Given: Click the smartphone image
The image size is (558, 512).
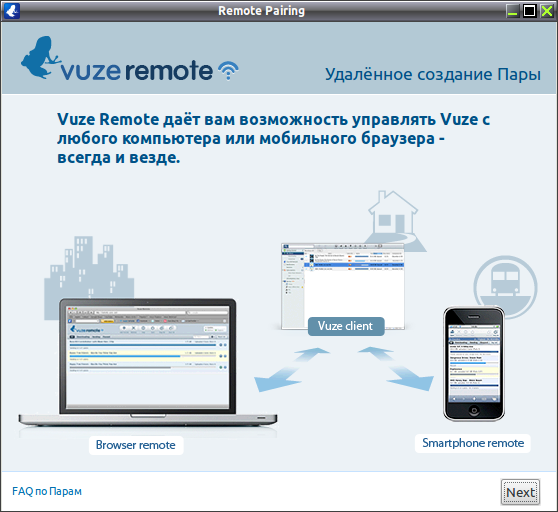Looking at the screenshot, I should 474,364.
